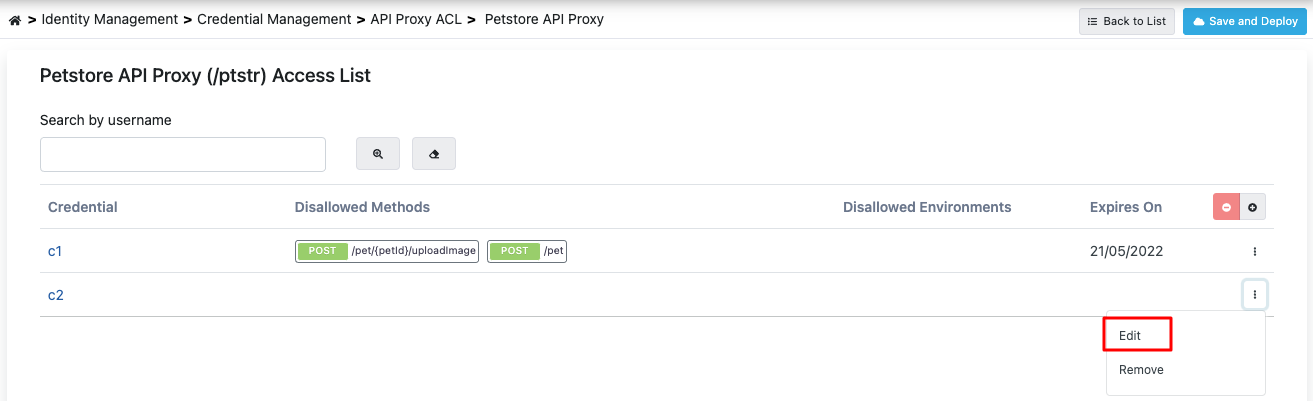The width and height of the screenshot is (1313, 401).
Task: Click the home icon in breadcrumb
Action: coord(14,20)
